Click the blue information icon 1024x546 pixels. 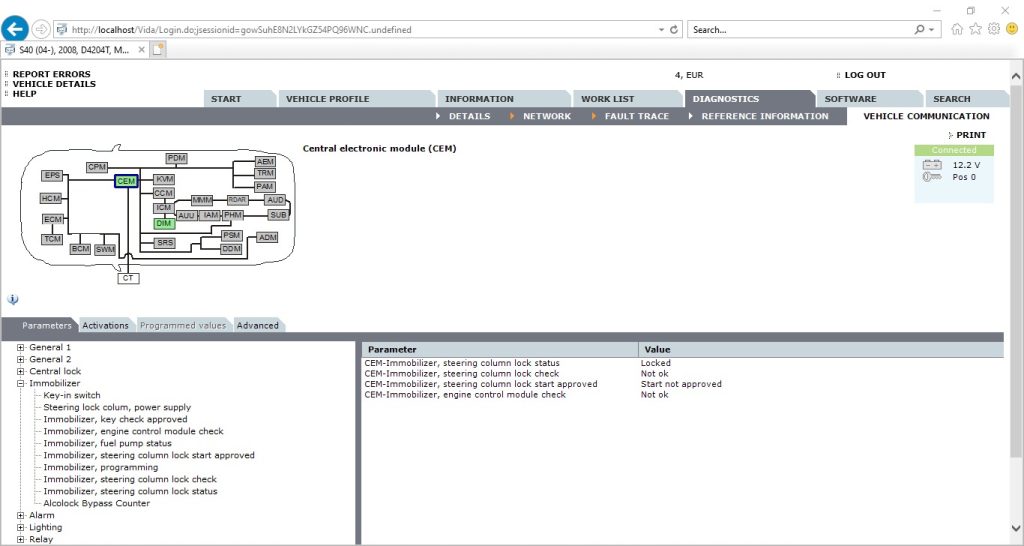pyautogui.click(x=12, y=299)
